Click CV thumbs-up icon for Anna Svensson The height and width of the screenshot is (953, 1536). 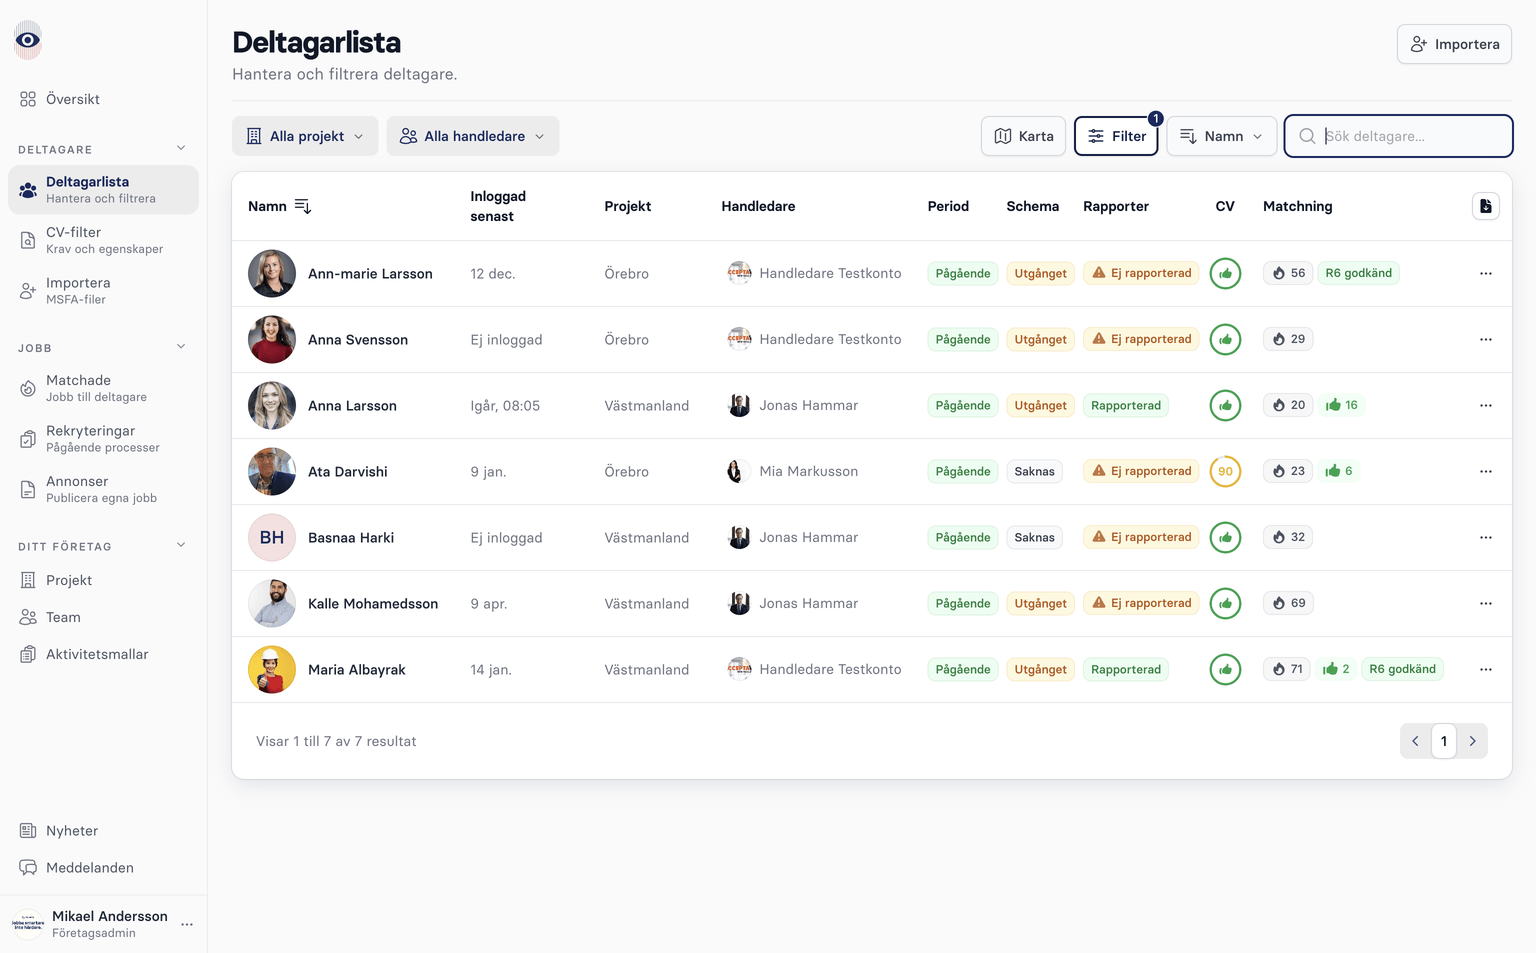pos(1225,339)
